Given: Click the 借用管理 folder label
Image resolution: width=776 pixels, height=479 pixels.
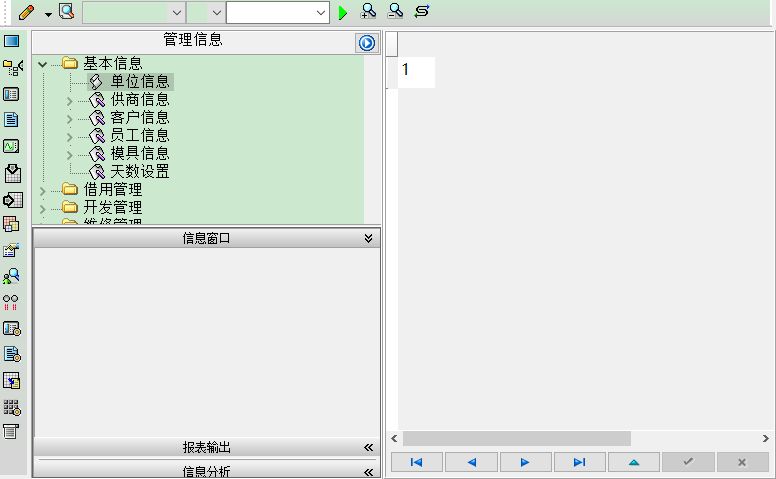Looking at the screenshot, I should [x=113, y=190].
